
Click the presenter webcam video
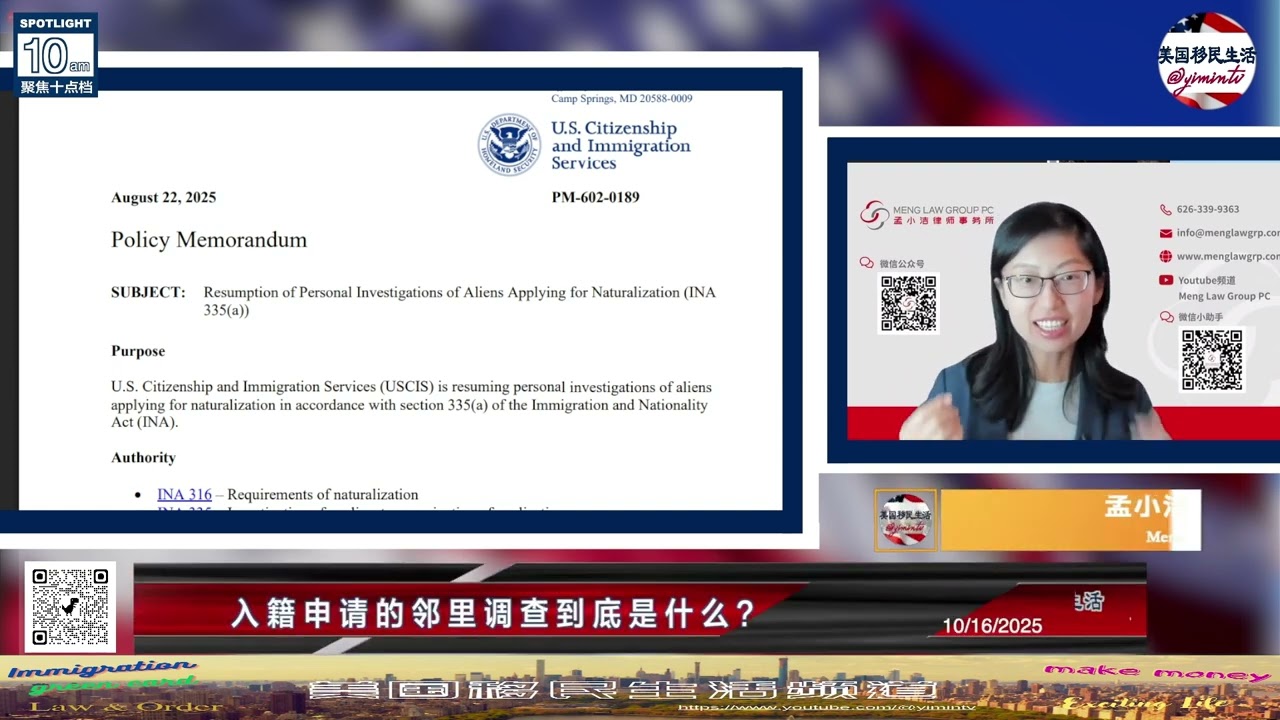1063,300
